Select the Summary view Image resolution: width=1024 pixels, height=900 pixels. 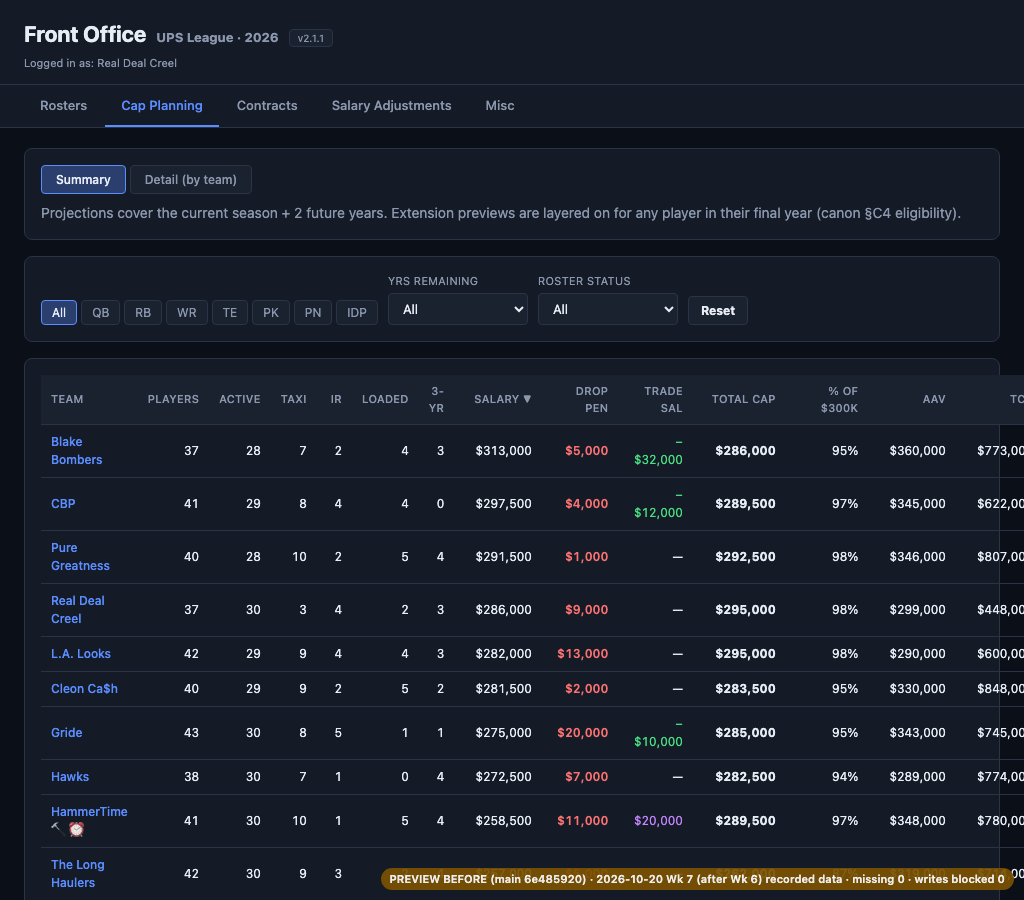(x=83, y=180)
